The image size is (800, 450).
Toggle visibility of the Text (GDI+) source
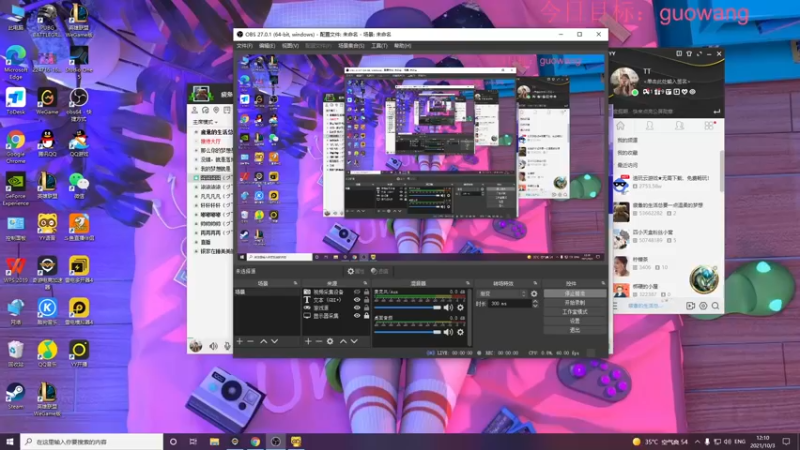click(x=357, y=300)
